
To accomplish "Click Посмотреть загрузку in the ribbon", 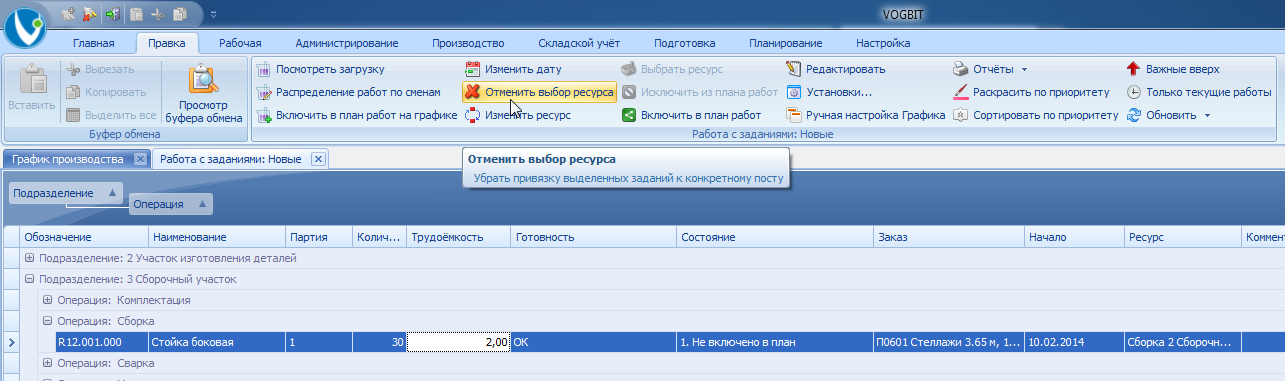I will point(320,69).
